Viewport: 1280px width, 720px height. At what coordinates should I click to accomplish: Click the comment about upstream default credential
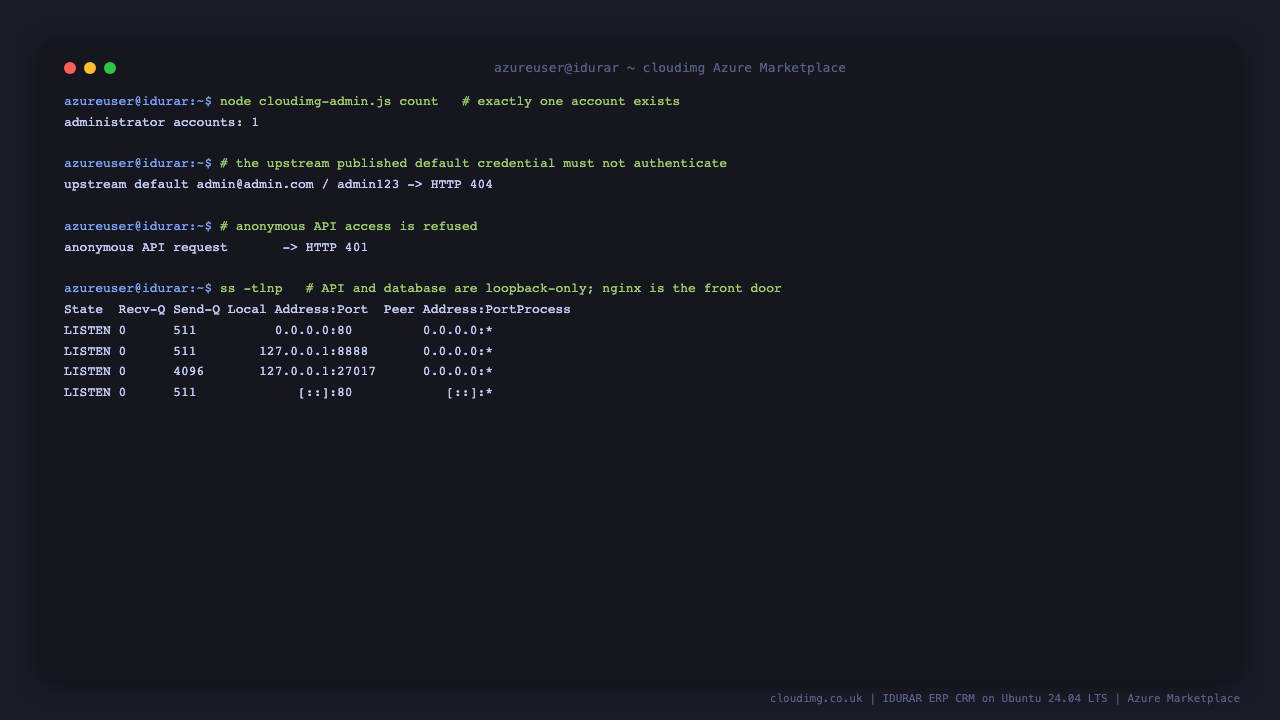tap(473, 163)
